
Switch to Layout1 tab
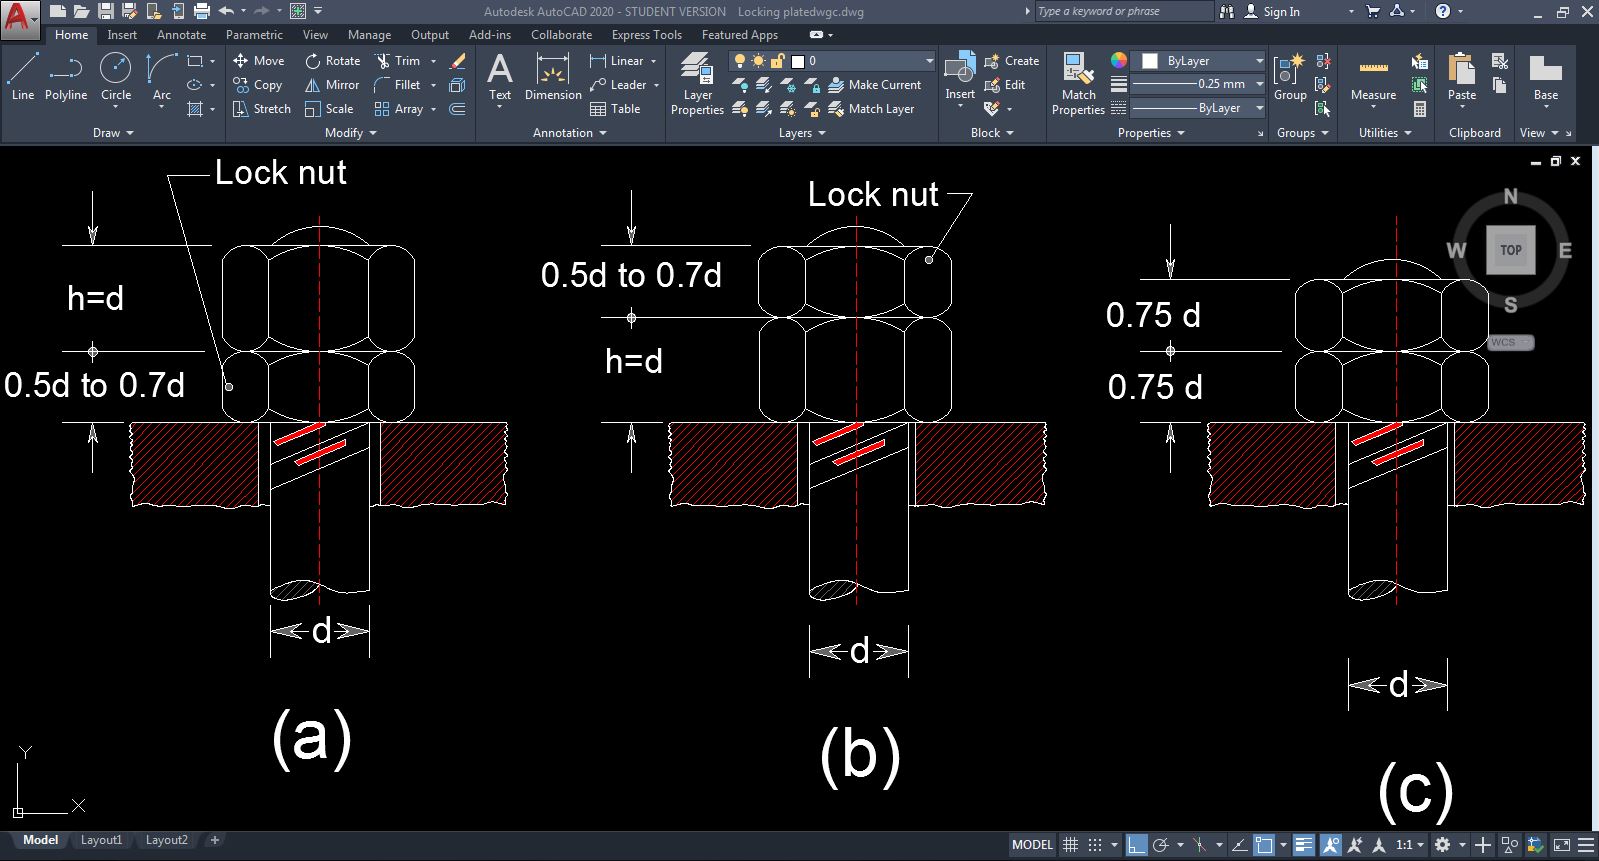click(x=101, y=840)
